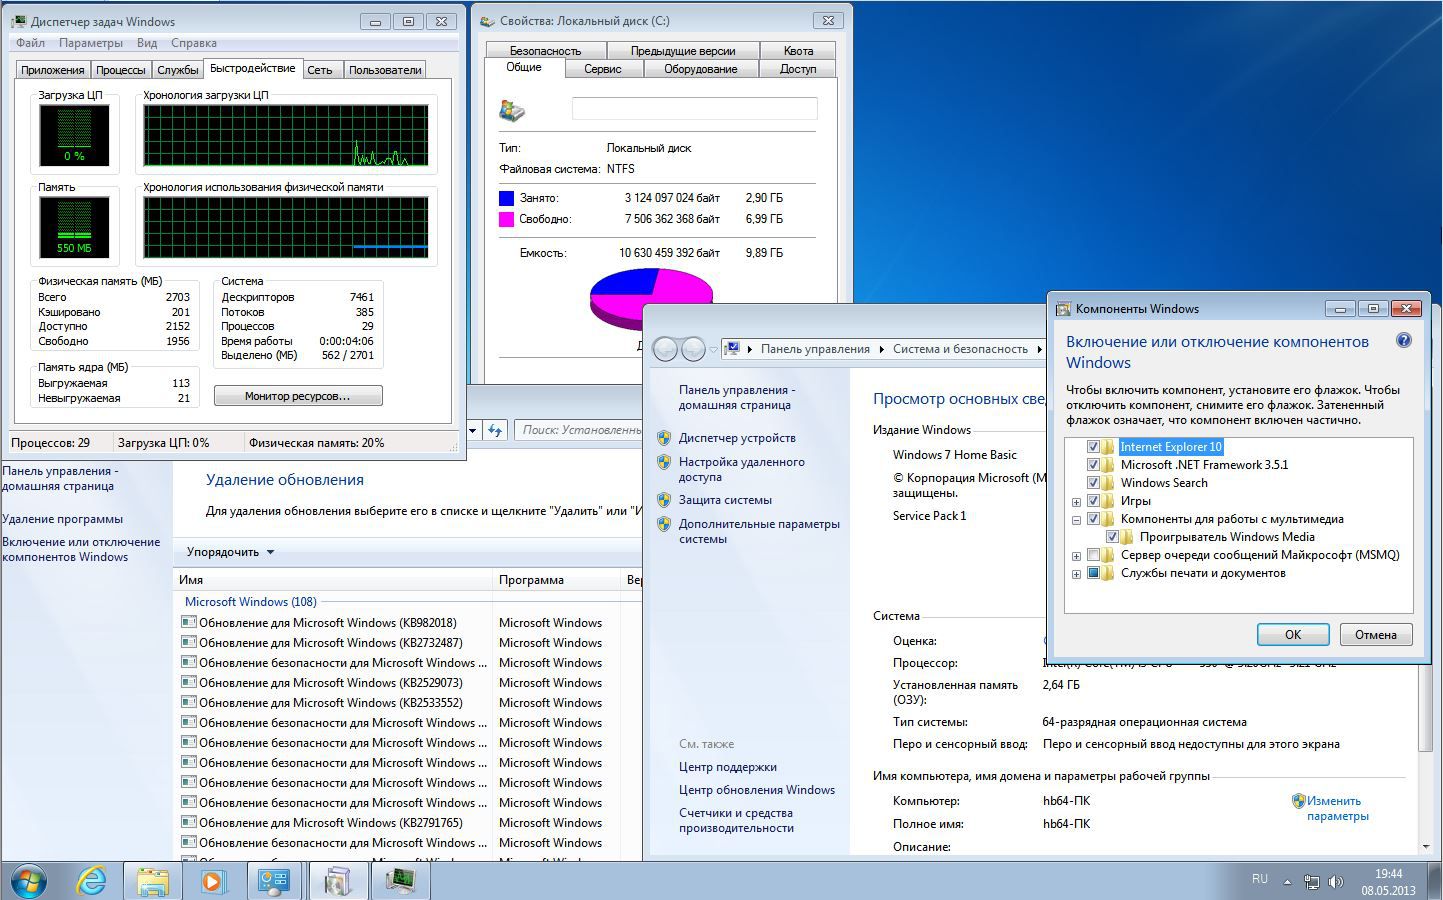The width and height of the screenshot is (1443, 900).
Task: Click magenta Свободно color swatch
Action: 506,219
